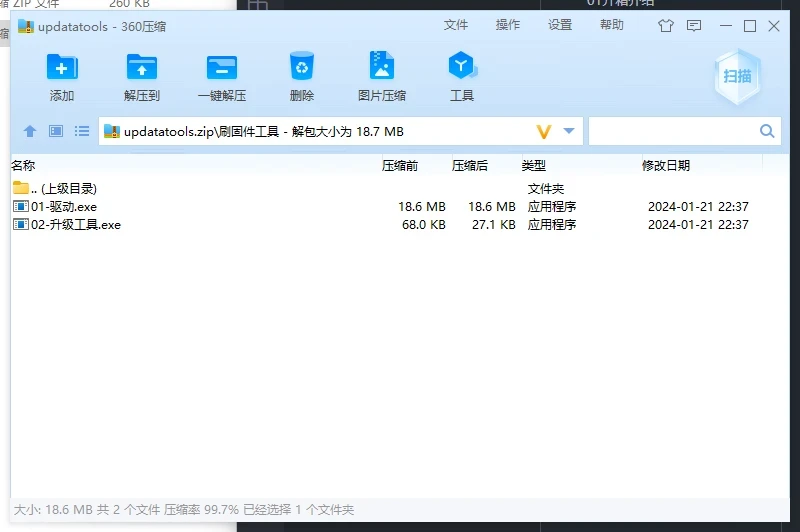The image size is (800, 532).
Task: Click the archive path text updatatools.zip\刷固件工具
Action: [x=201, y=132]
